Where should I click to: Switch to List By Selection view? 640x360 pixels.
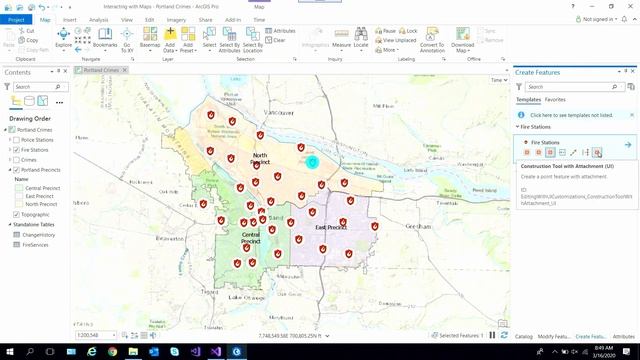pos(42,100)
